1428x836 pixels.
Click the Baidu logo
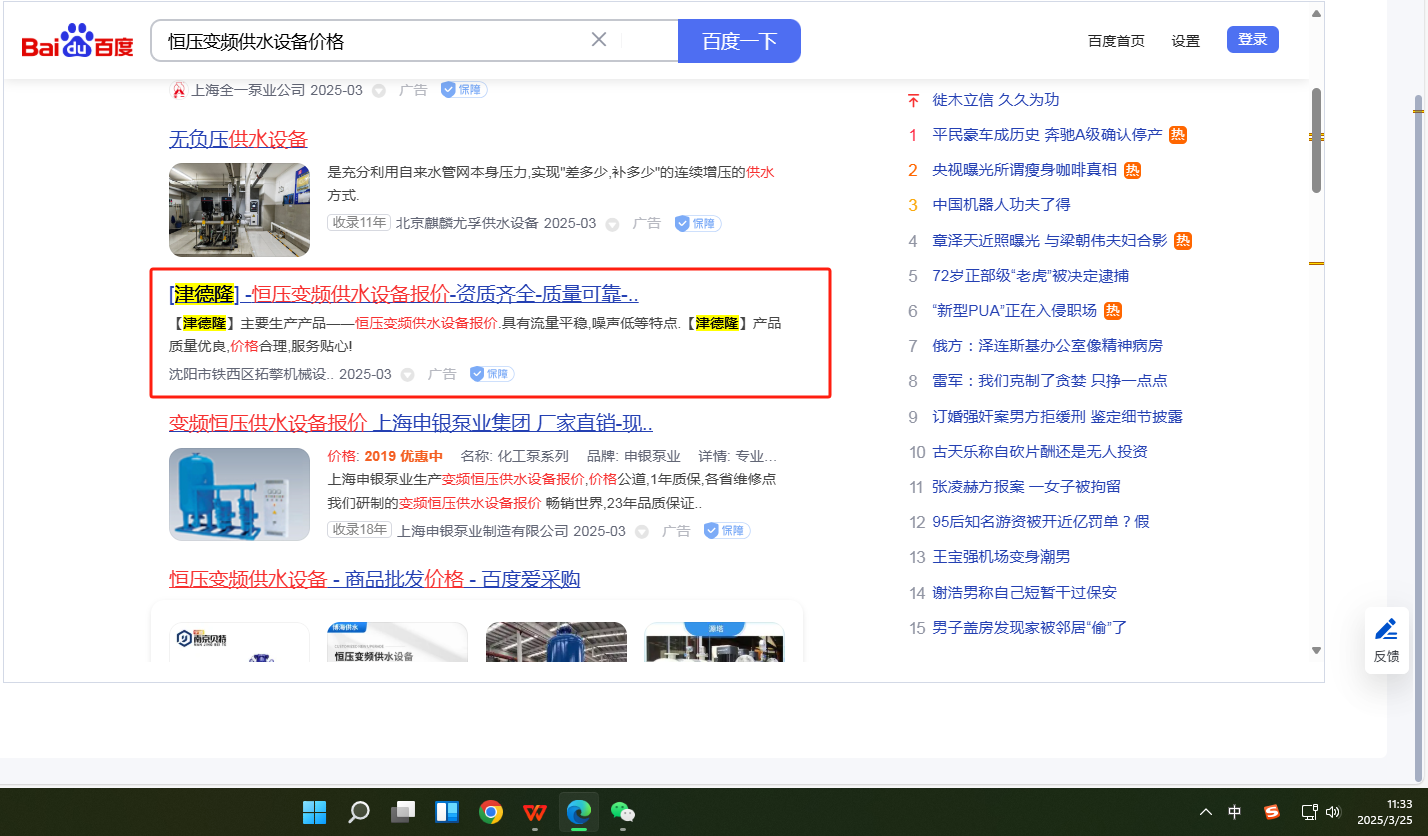77,43
